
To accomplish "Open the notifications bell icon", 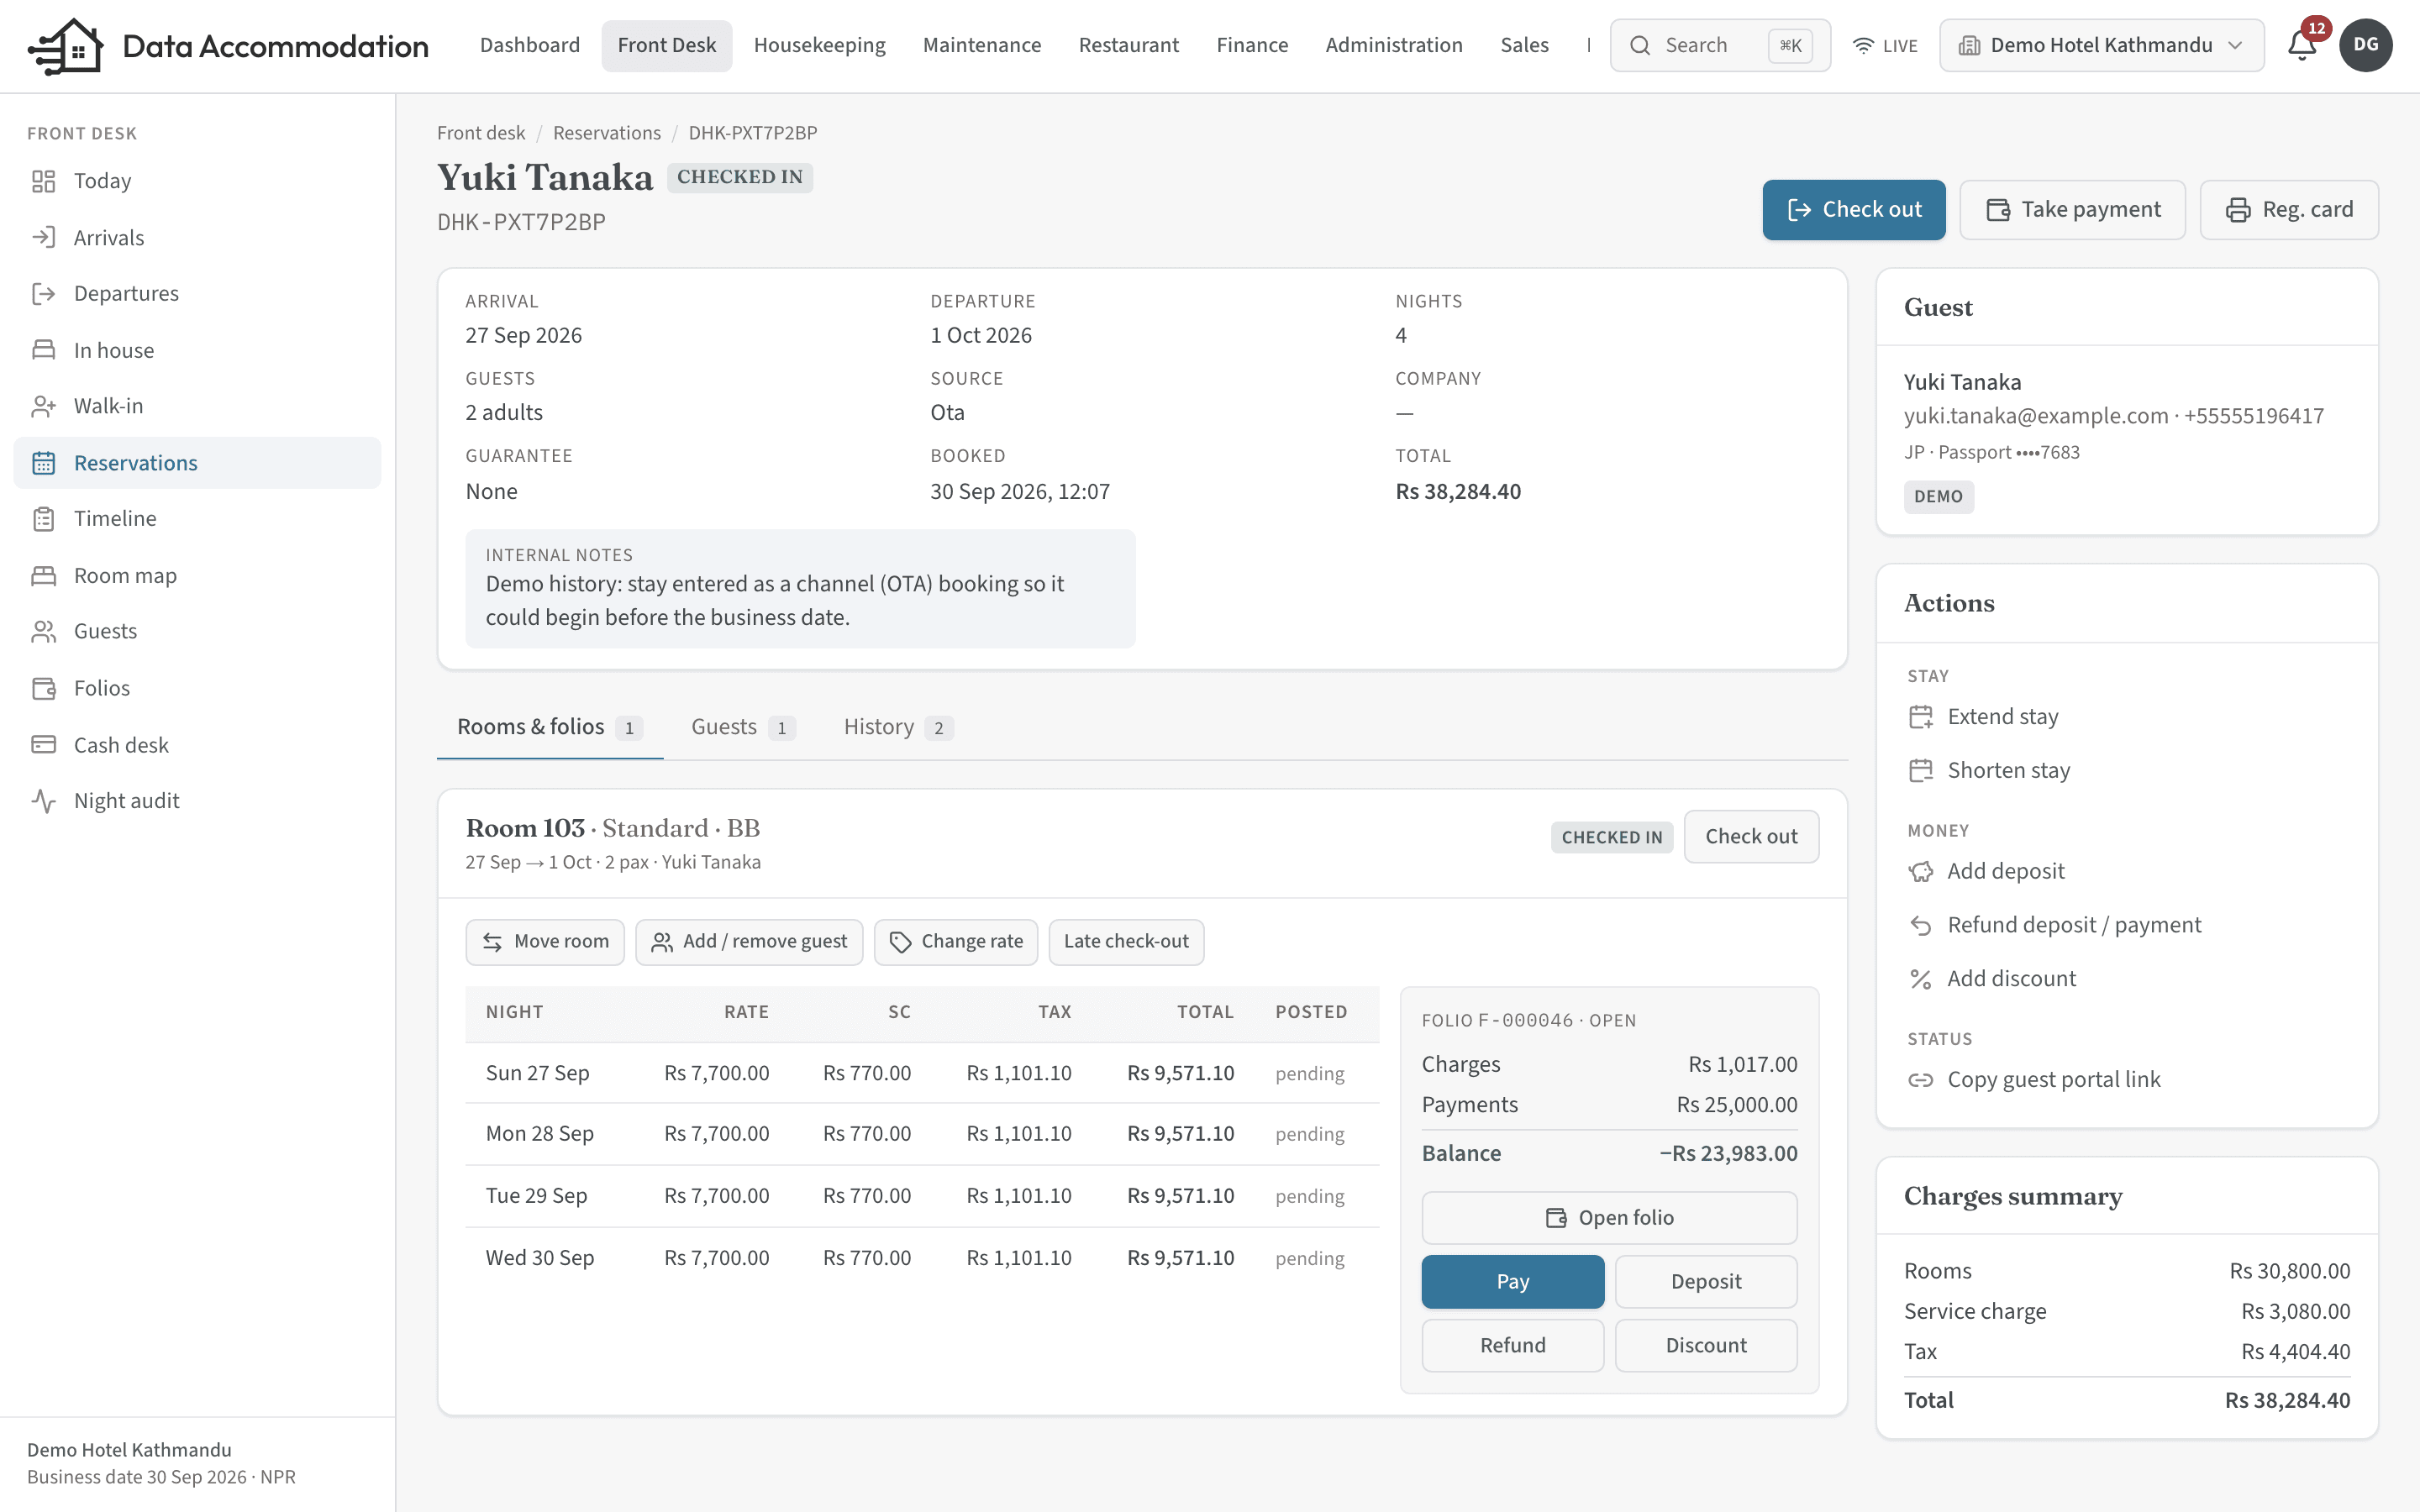I will [2302, 45].
